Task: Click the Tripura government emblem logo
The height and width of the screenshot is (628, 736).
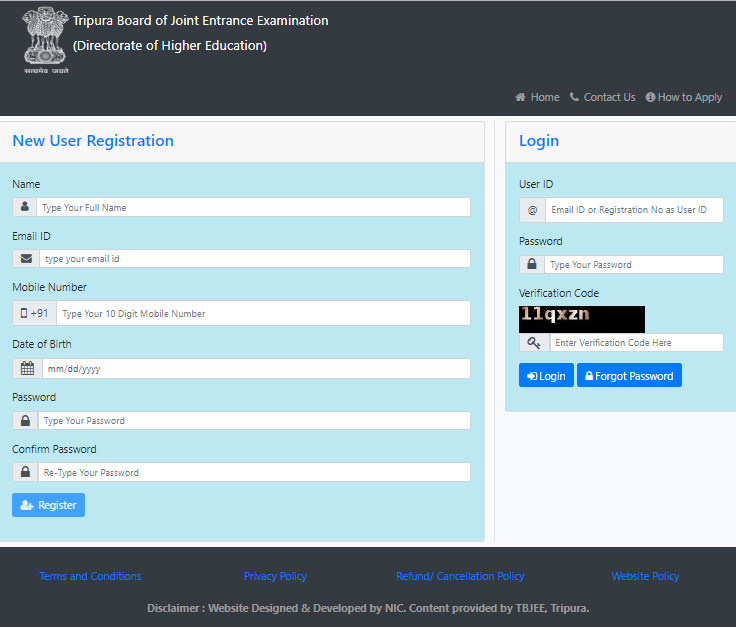Action: point(47,41)
